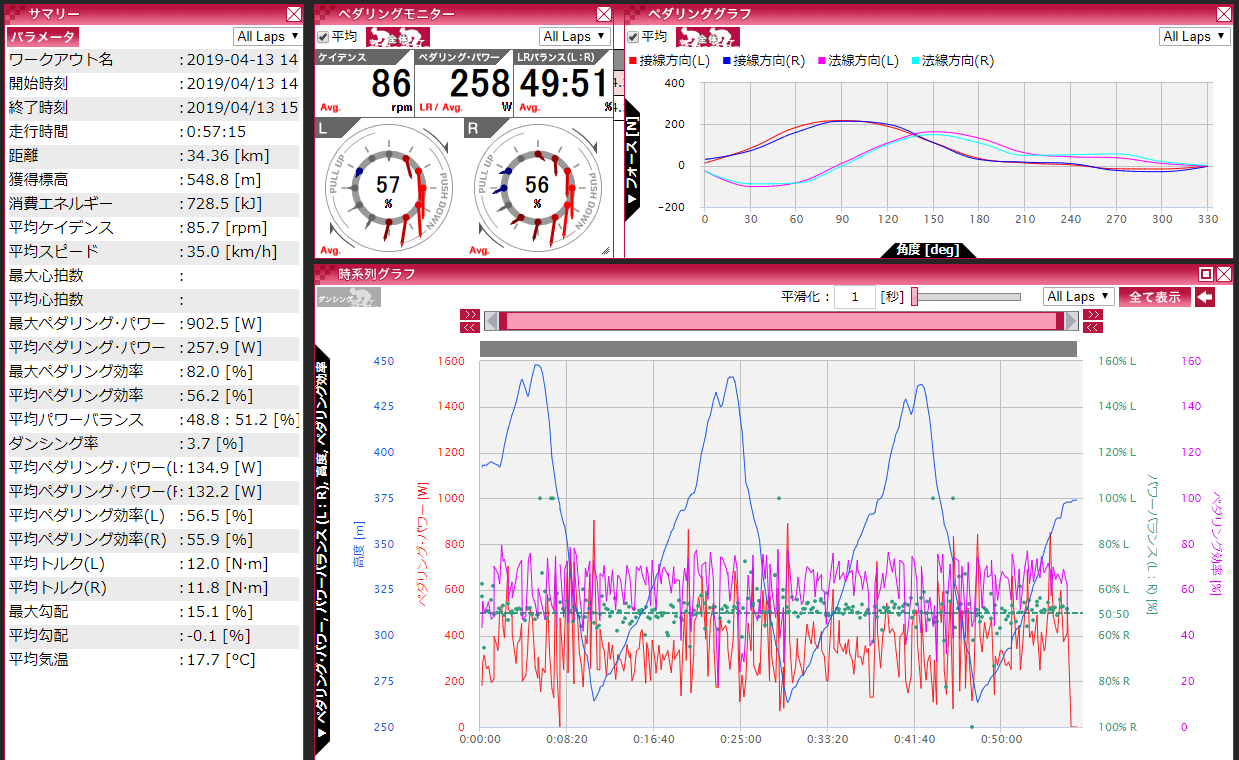The width and height of the screenshot is (1239, 760).
Task: Open All Laps dropdown in Pedaling Monitor
Action: [x=577, y=37]
